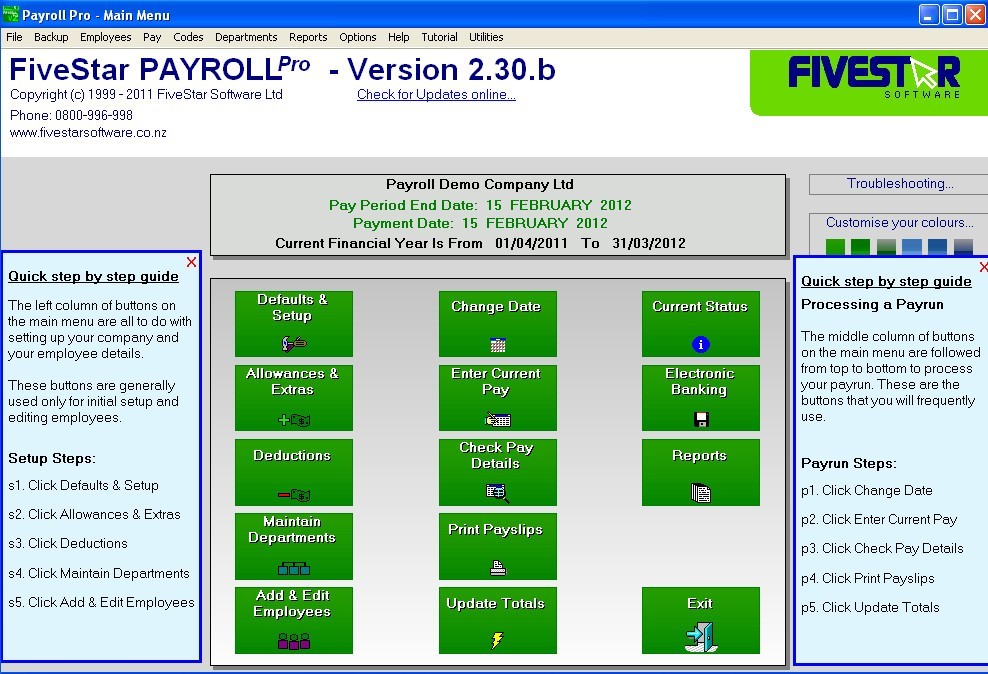The width and height of the screenshot is (988, 674).
Task: Click guide step 'p4. Click Print Payslips'
Action: (868, 578)
